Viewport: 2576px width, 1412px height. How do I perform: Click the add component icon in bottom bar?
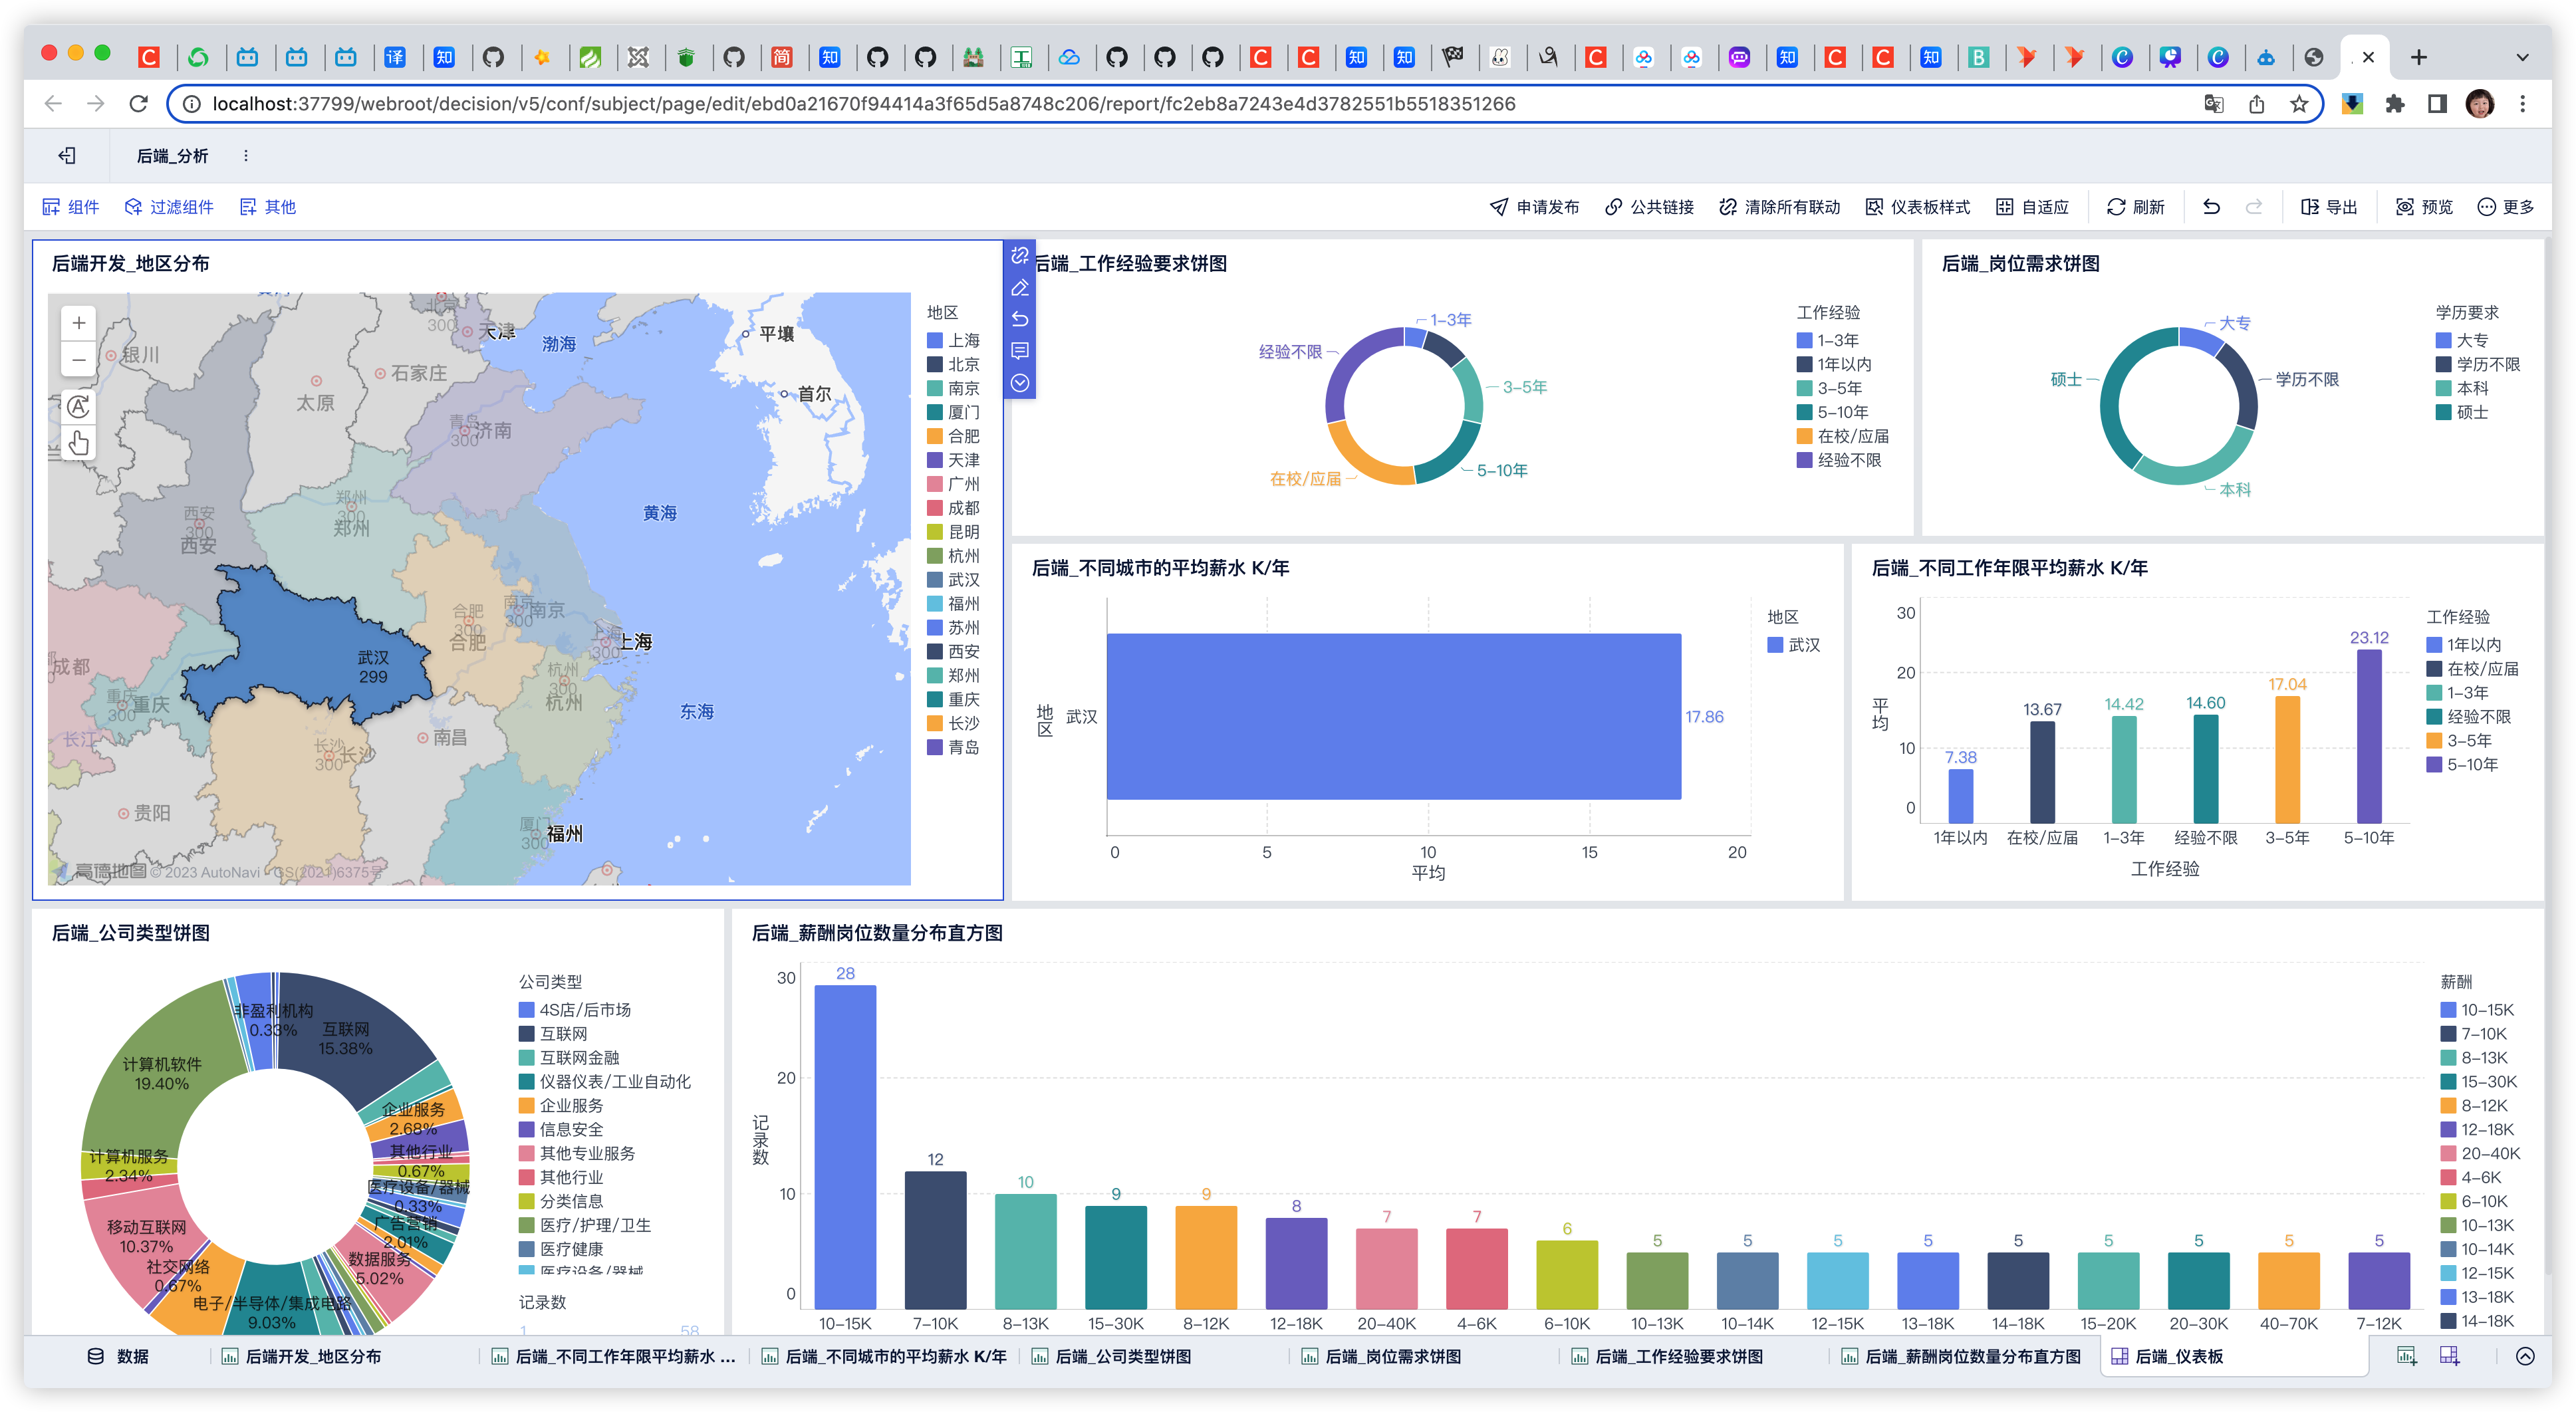tap(2406, 1356)
